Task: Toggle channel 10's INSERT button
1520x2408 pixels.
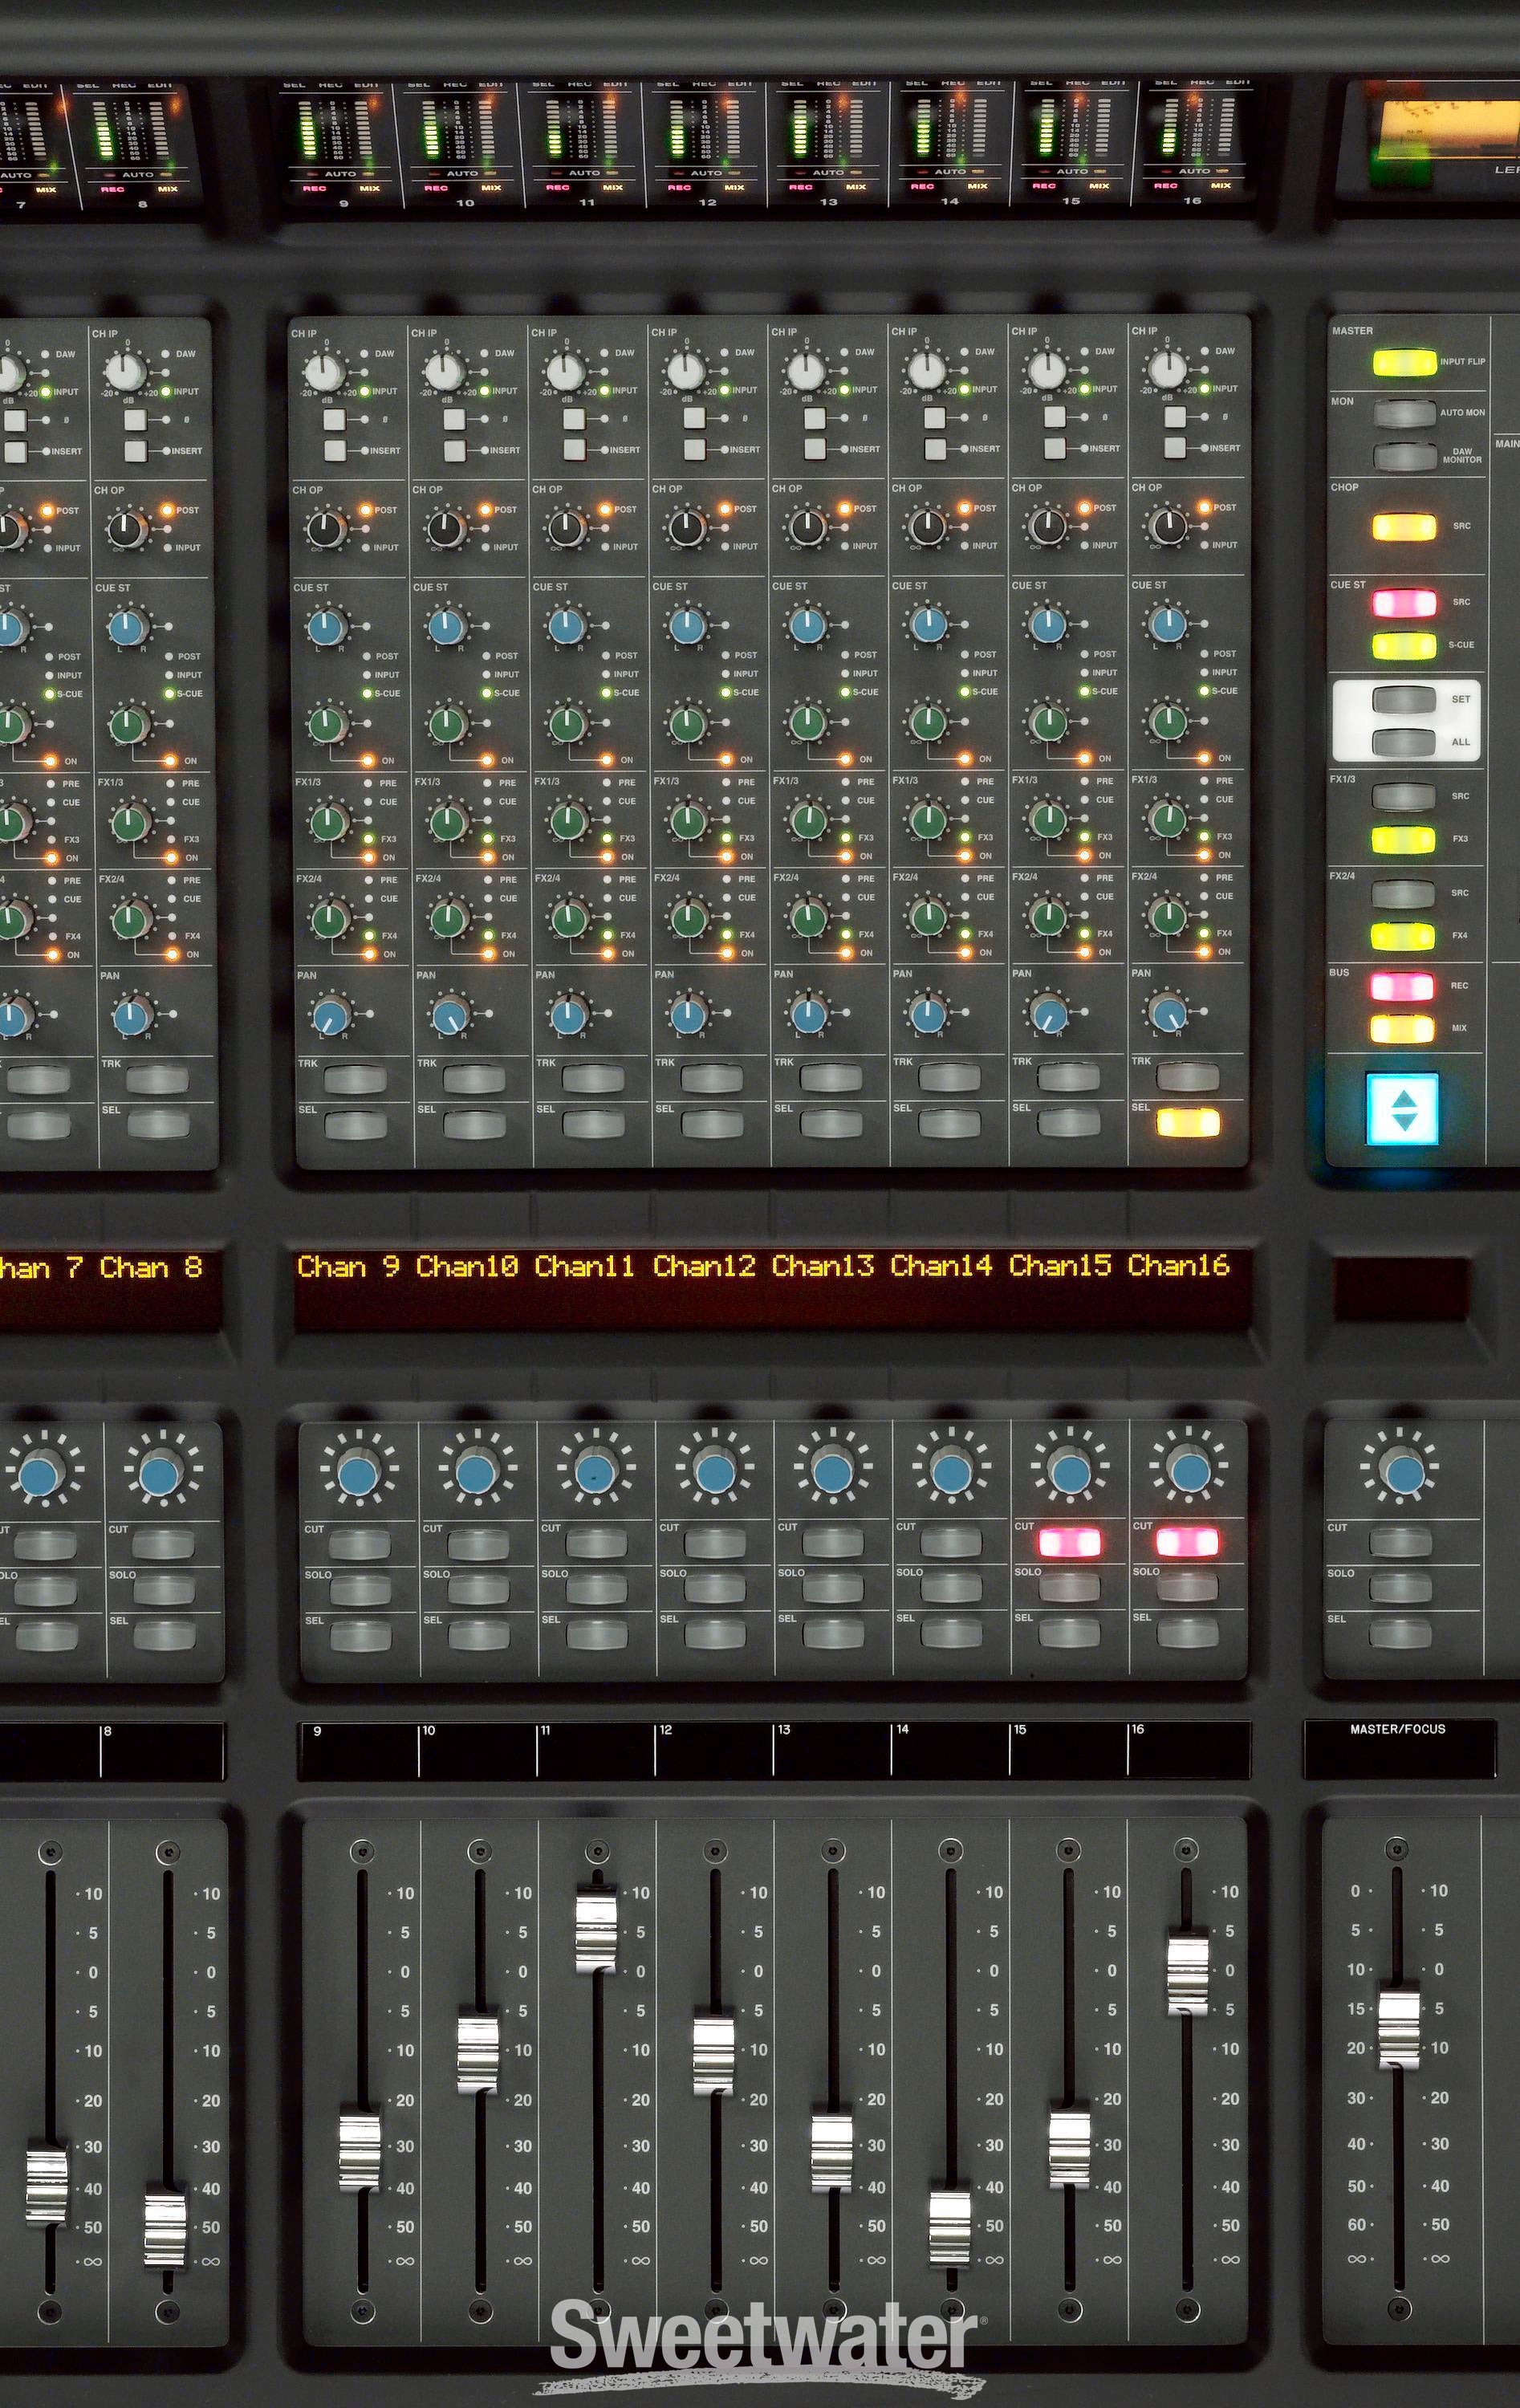Action: pos(455,450)
